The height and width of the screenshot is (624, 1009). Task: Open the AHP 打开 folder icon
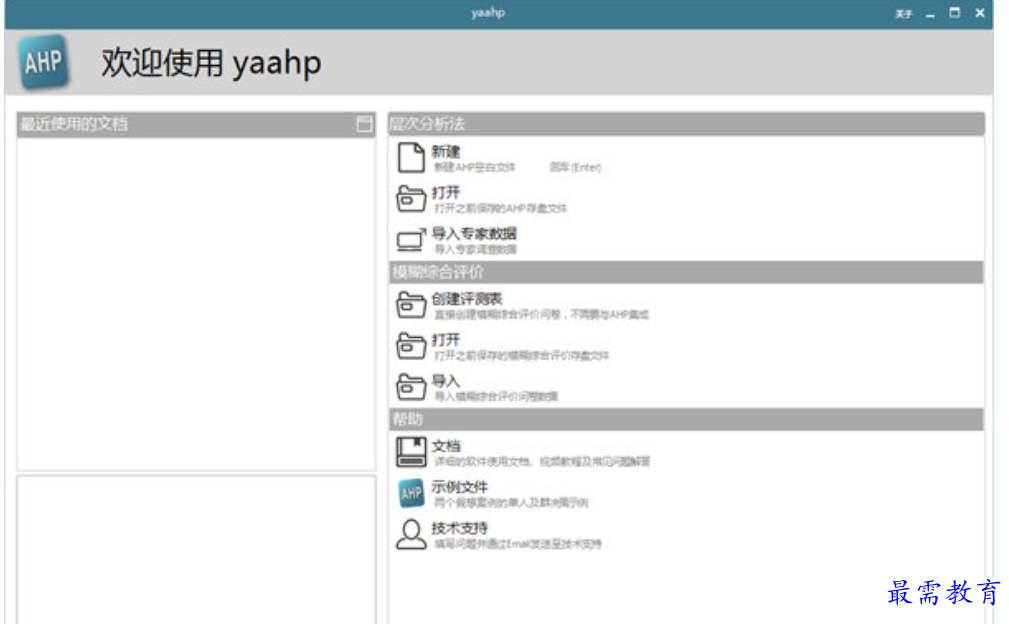[x=411, y=199]
